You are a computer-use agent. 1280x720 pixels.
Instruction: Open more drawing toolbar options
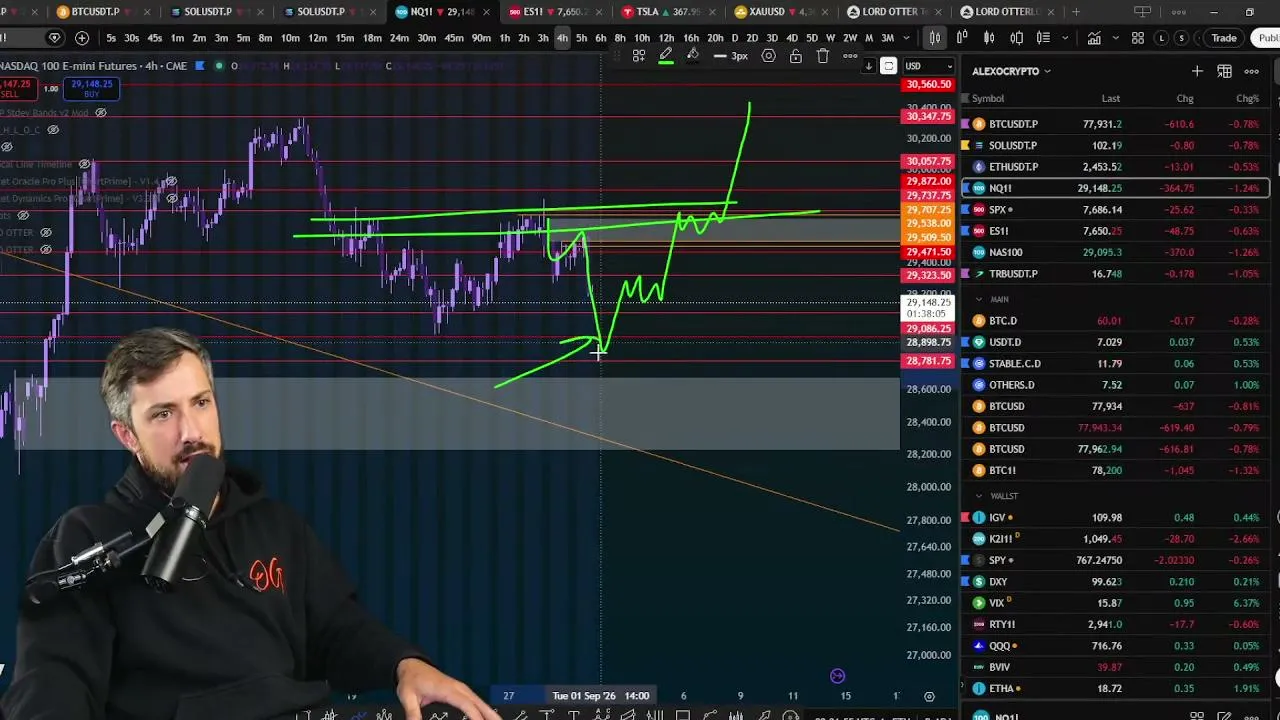coord(849,56)
